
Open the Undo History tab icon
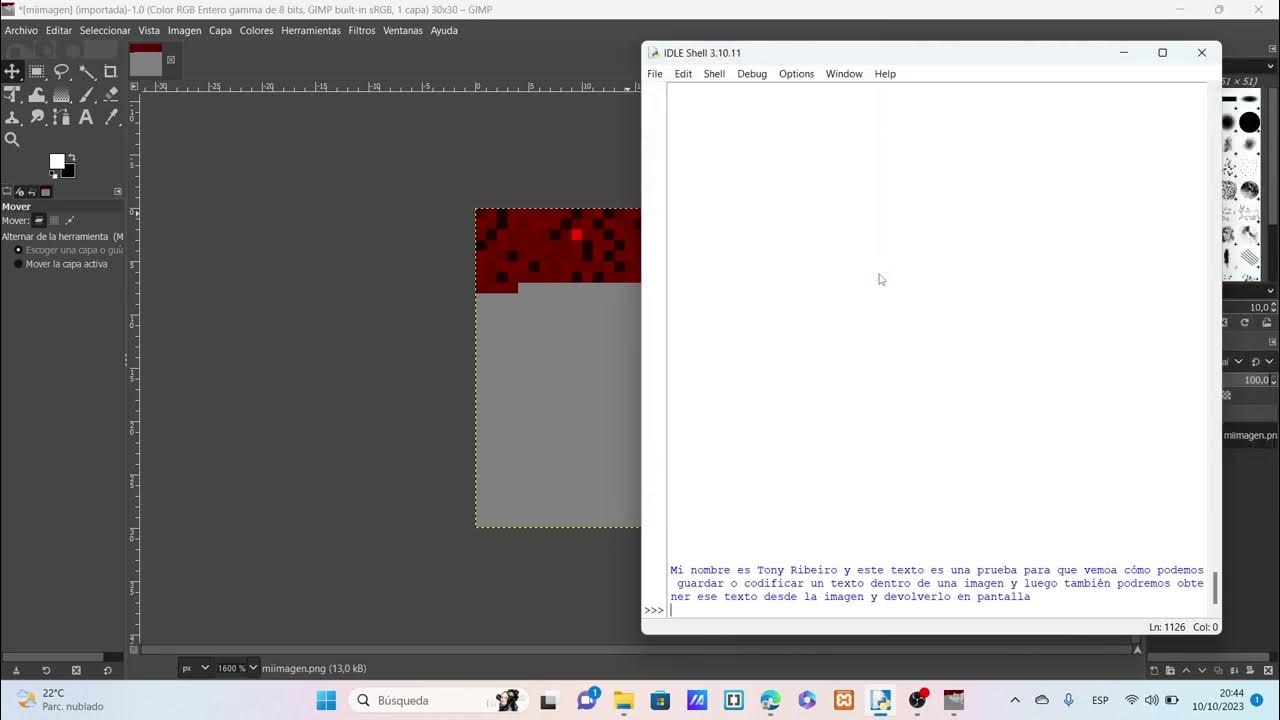(32, 191)
